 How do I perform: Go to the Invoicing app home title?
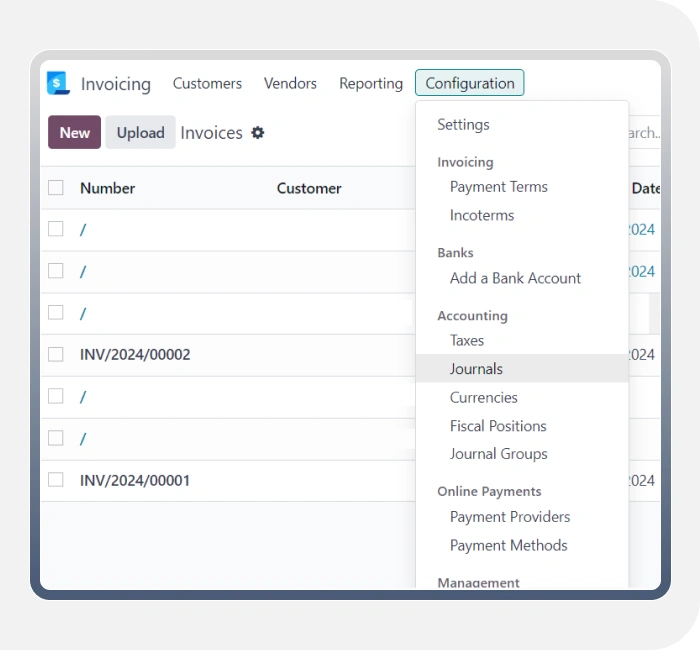coord(116,84)
